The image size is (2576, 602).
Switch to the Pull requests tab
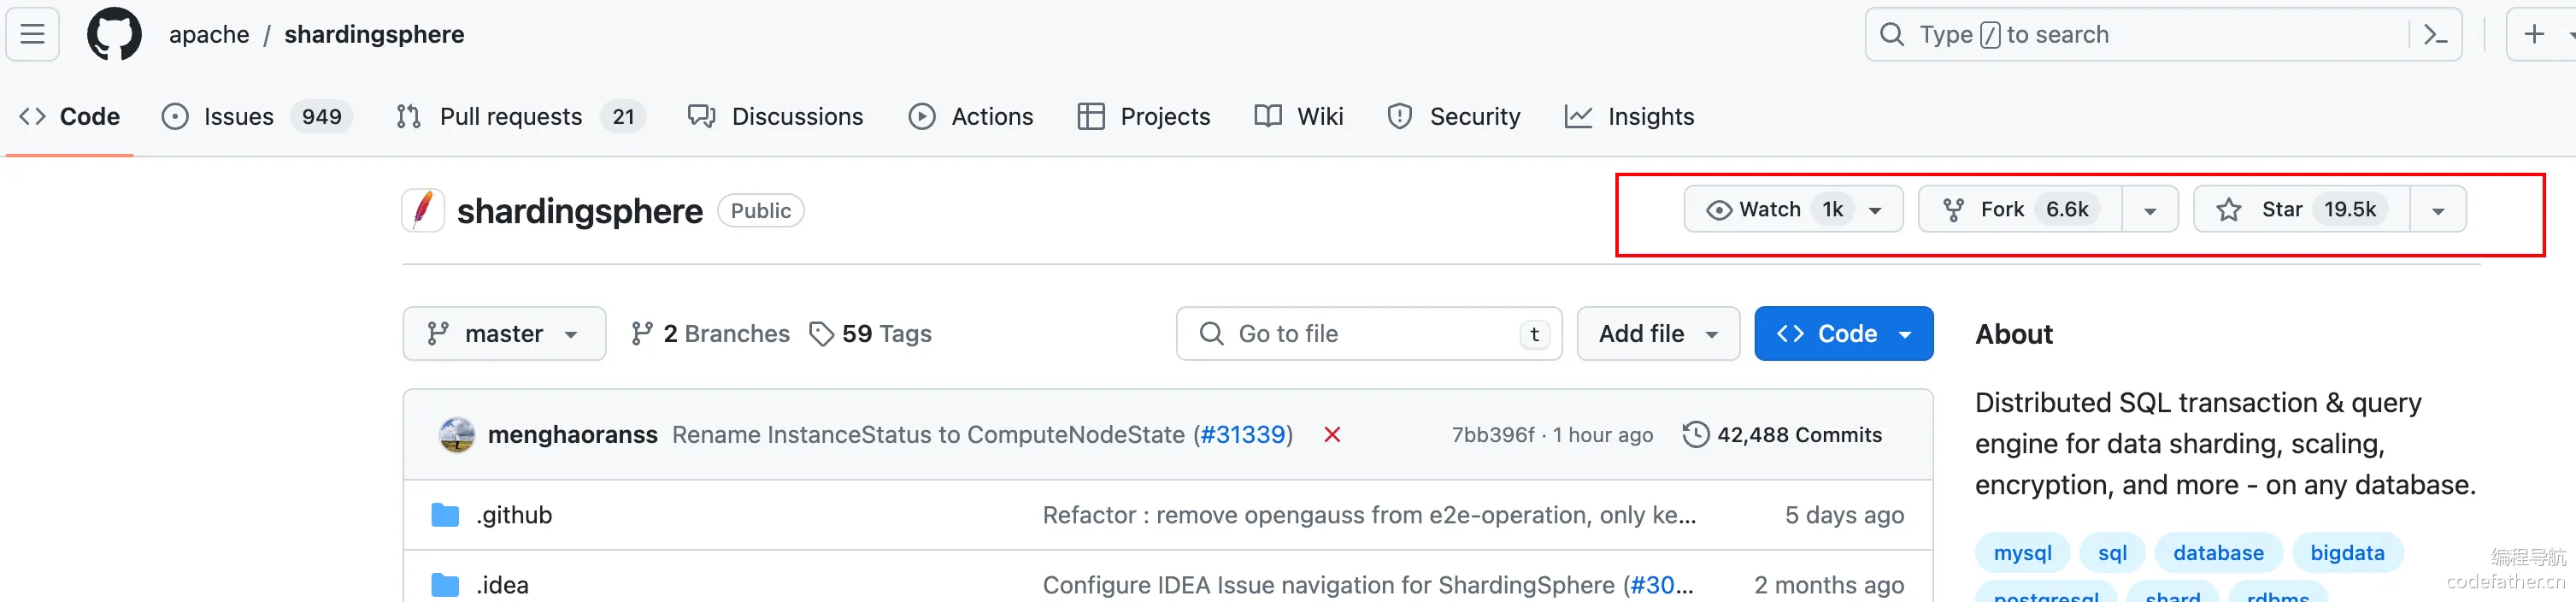(520, 116)
